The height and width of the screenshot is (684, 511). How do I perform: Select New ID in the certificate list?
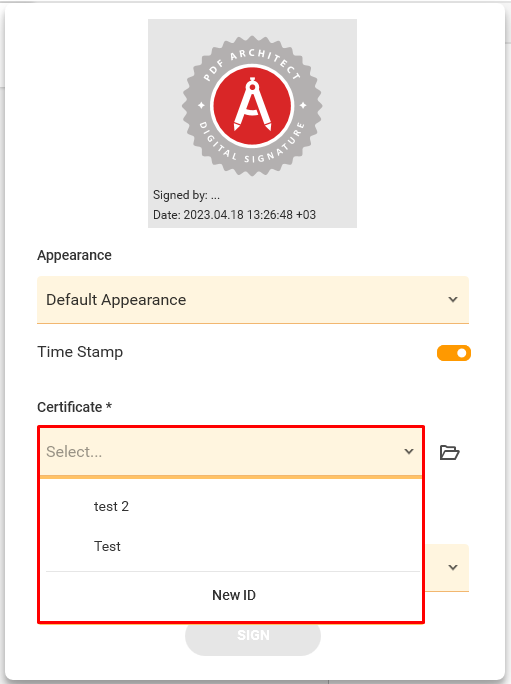tap(233, 595)
